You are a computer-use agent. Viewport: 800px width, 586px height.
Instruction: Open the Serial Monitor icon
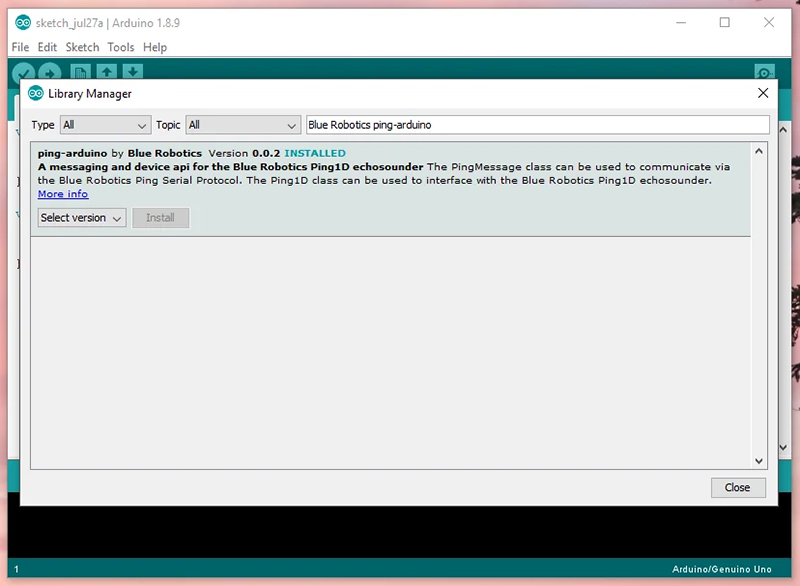tap(765, 73)
